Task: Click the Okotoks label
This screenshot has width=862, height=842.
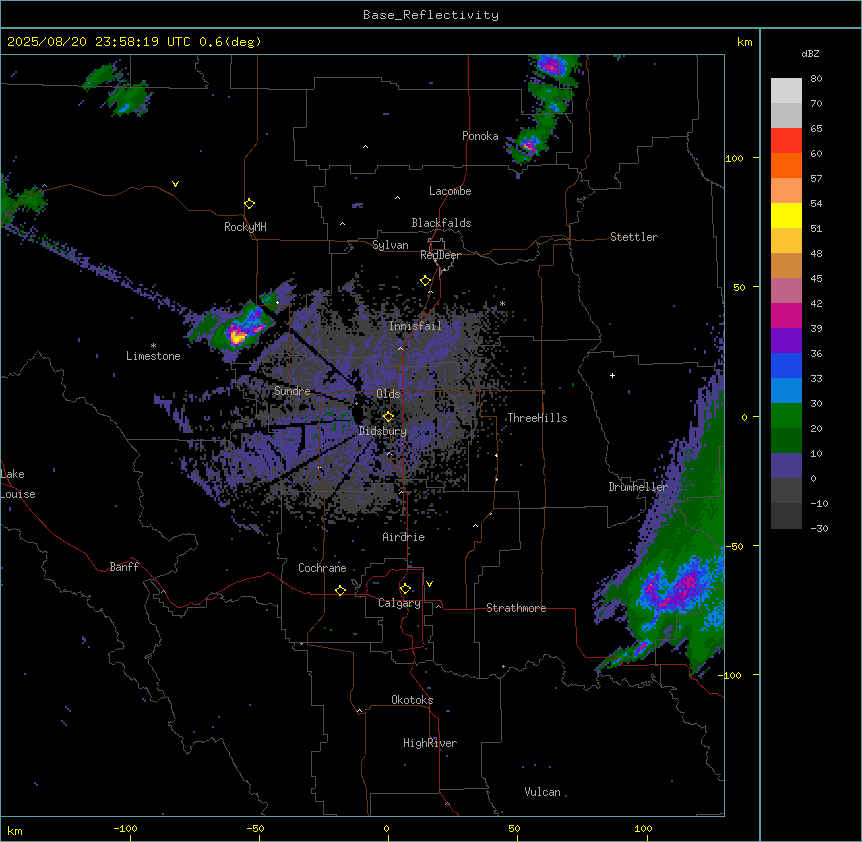Action: (x=412, y=700)
